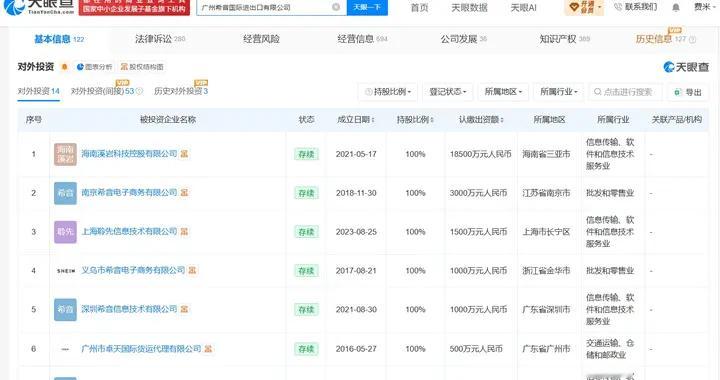Click the 海南溪岩 company logo thumbnail
Screen dimensions: 720x380
pos(65,154)
